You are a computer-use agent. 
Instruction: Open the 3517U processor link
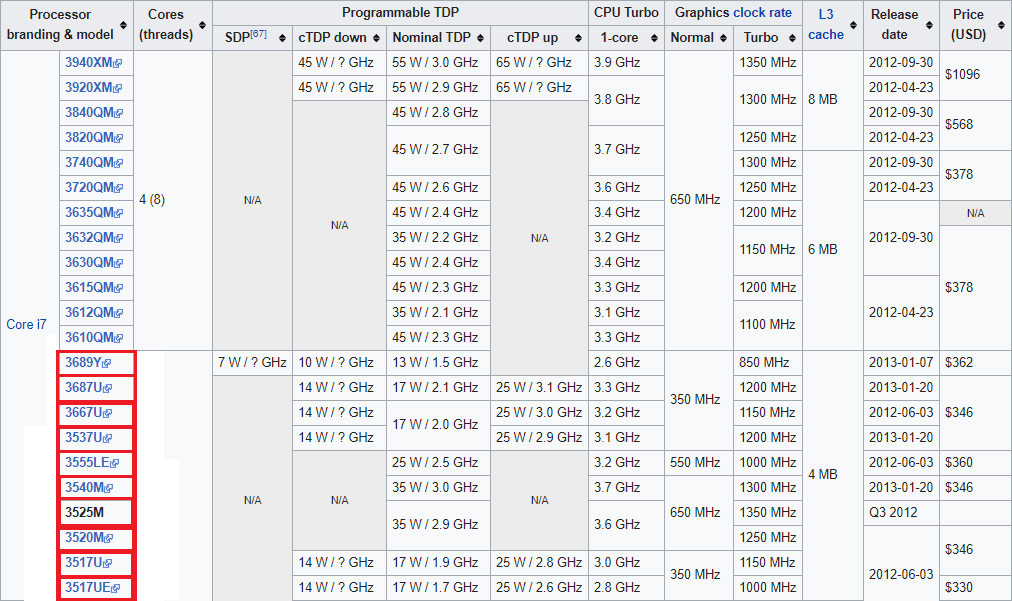[88, 563]
